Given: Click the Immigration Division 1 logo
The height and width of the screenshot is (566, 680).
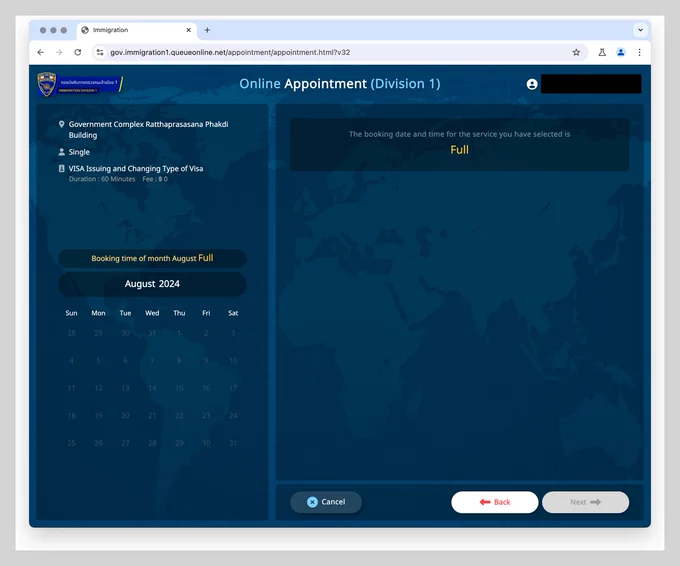Looking at the screenshot, I should point(80,84).
